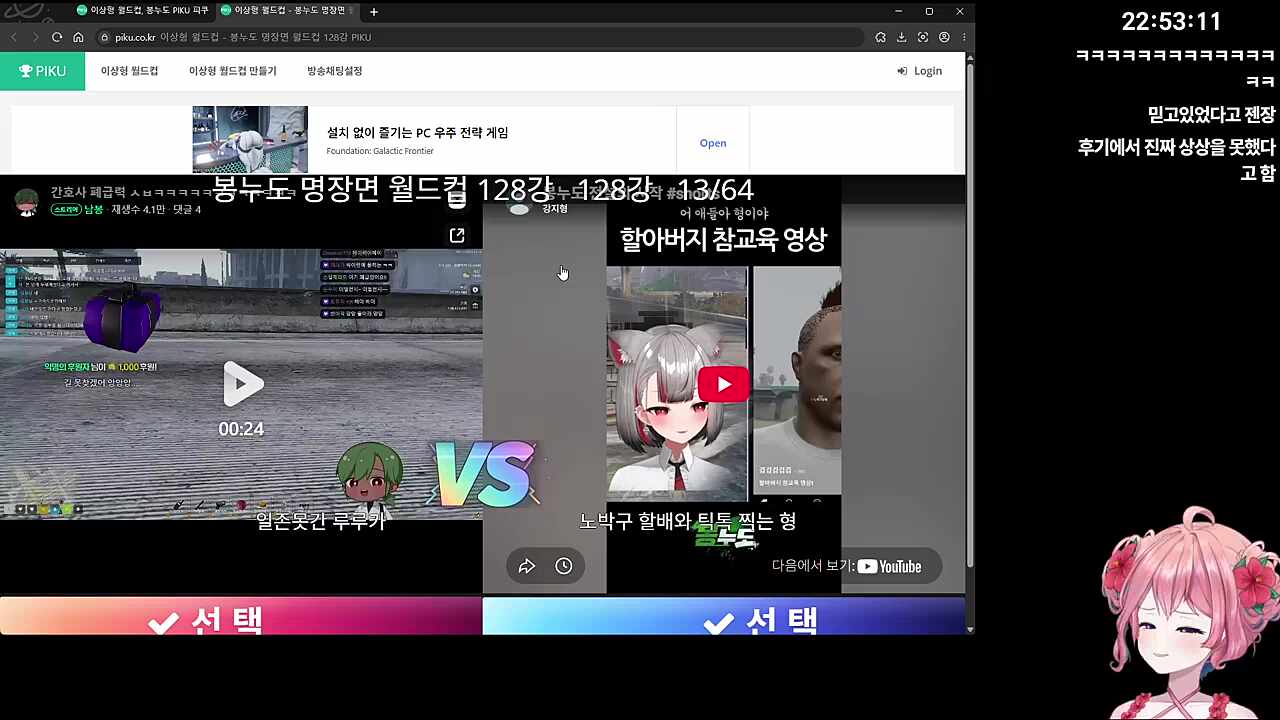Click the streamer name '남봉' under the left clip

tap(93, 209)
